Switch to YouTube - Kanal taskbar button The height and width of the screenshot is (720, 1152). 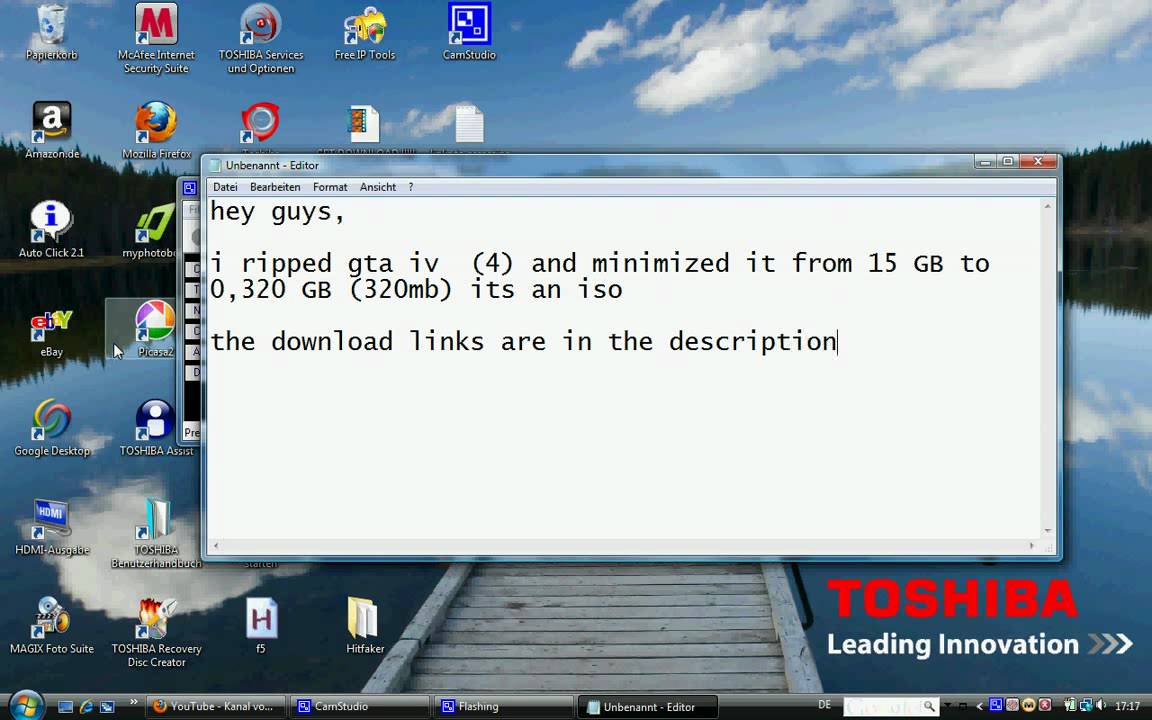click(x=215, y=707)
